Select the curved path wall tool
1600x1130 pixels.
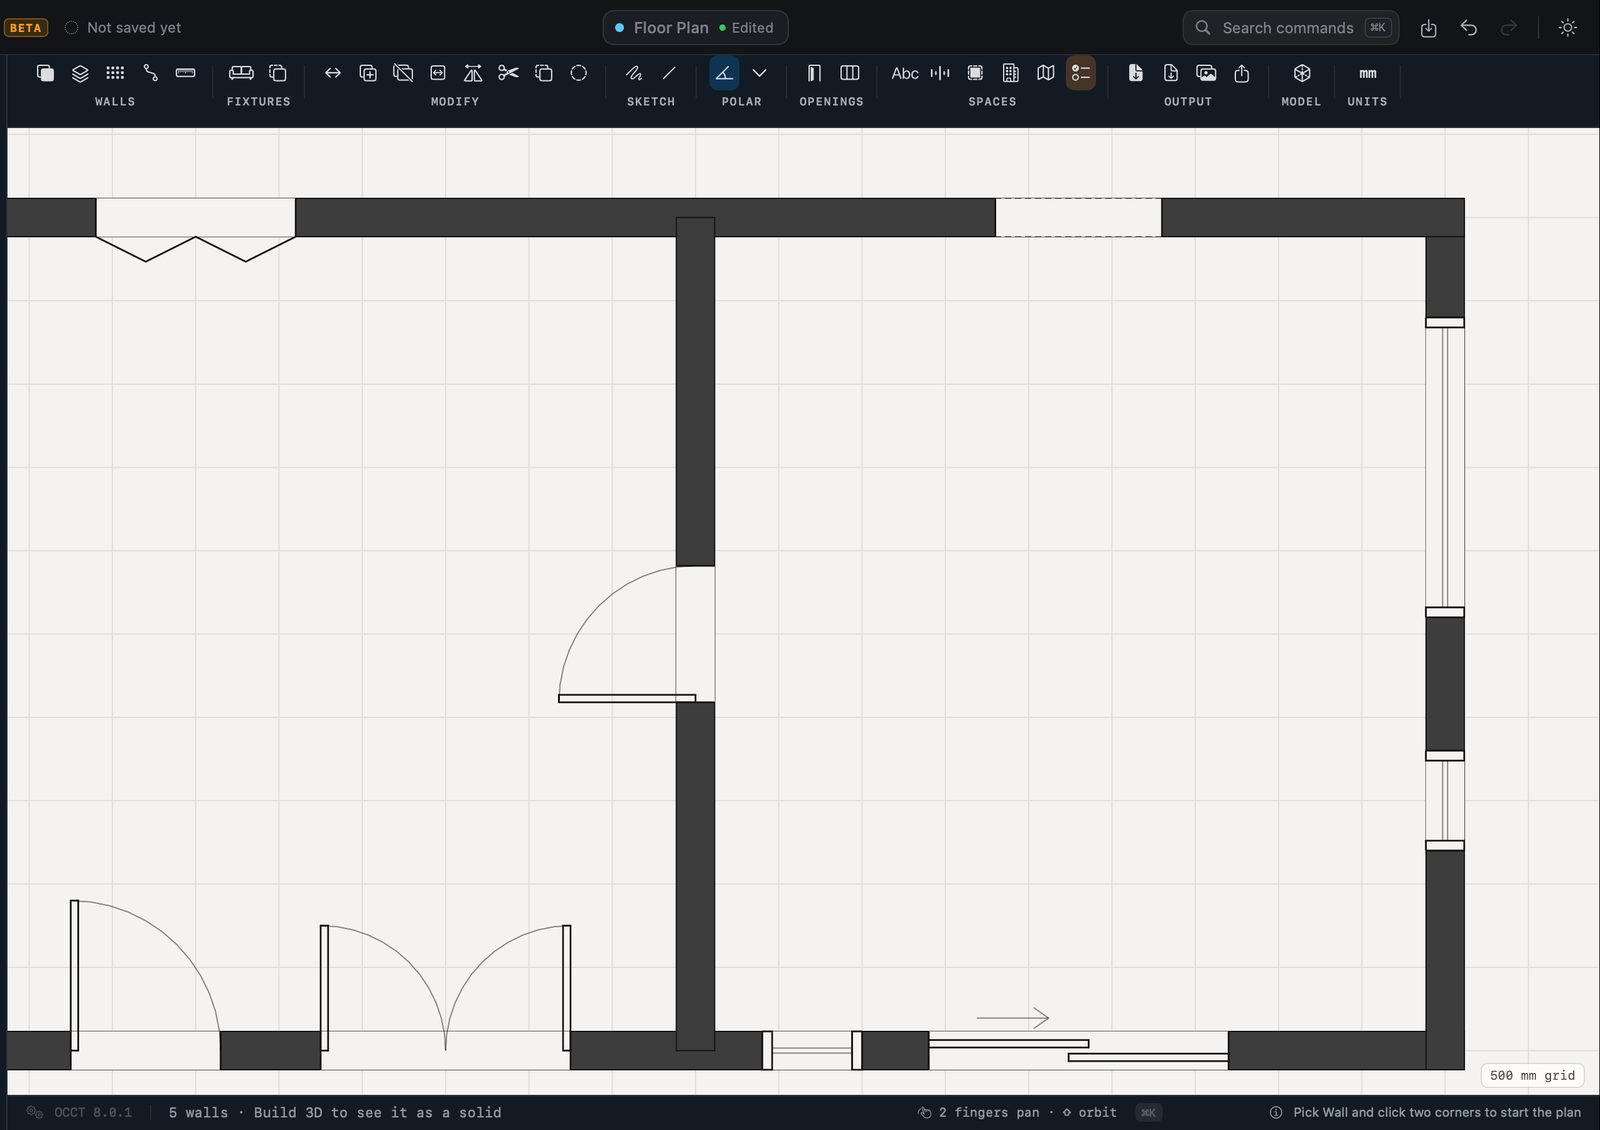(150, 73)
